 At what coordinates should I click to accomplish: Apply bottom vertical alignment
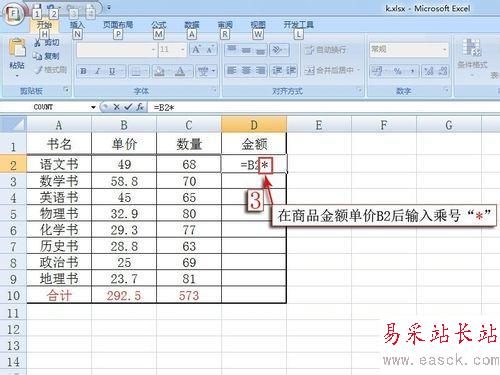click(260, 50)
